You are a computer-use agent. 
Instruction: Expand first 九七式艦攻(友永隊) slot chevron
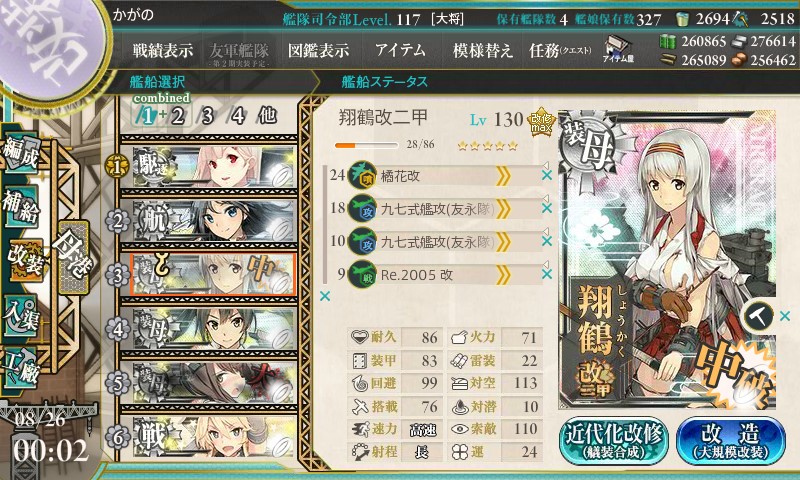(x=503, y=209)
